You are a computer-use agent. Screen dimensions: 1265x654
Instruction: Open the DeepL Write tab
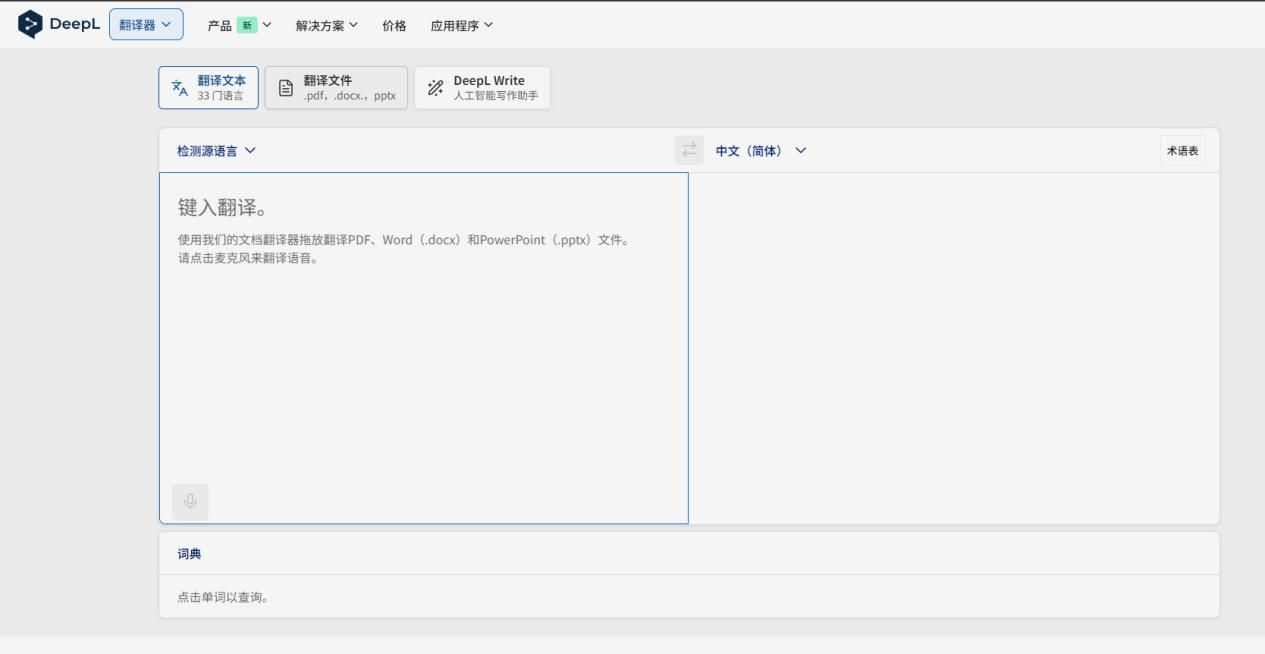[x=482, y=88]
